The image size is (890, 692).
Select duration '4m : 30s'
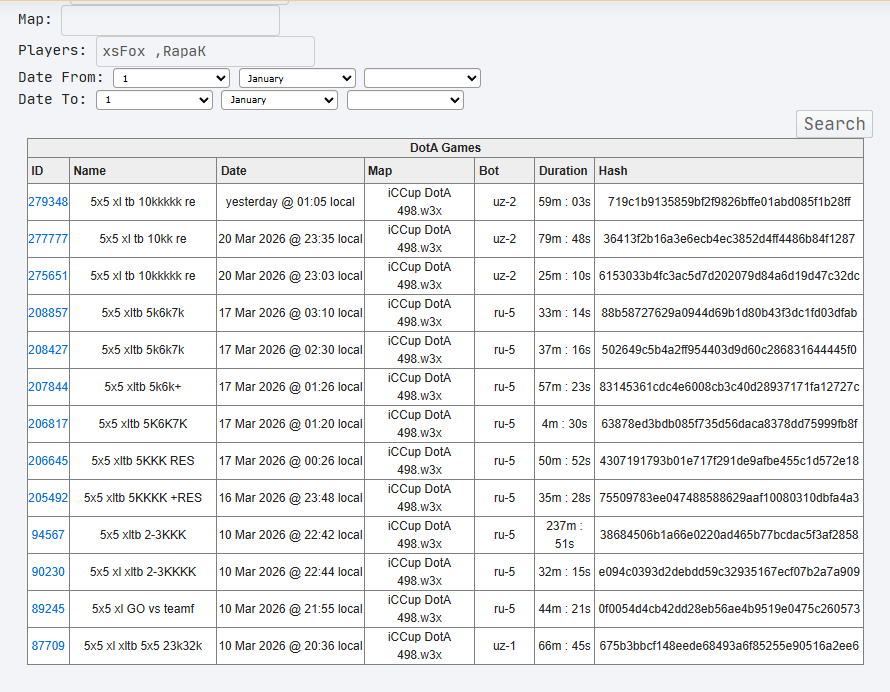tap(564, 423)
